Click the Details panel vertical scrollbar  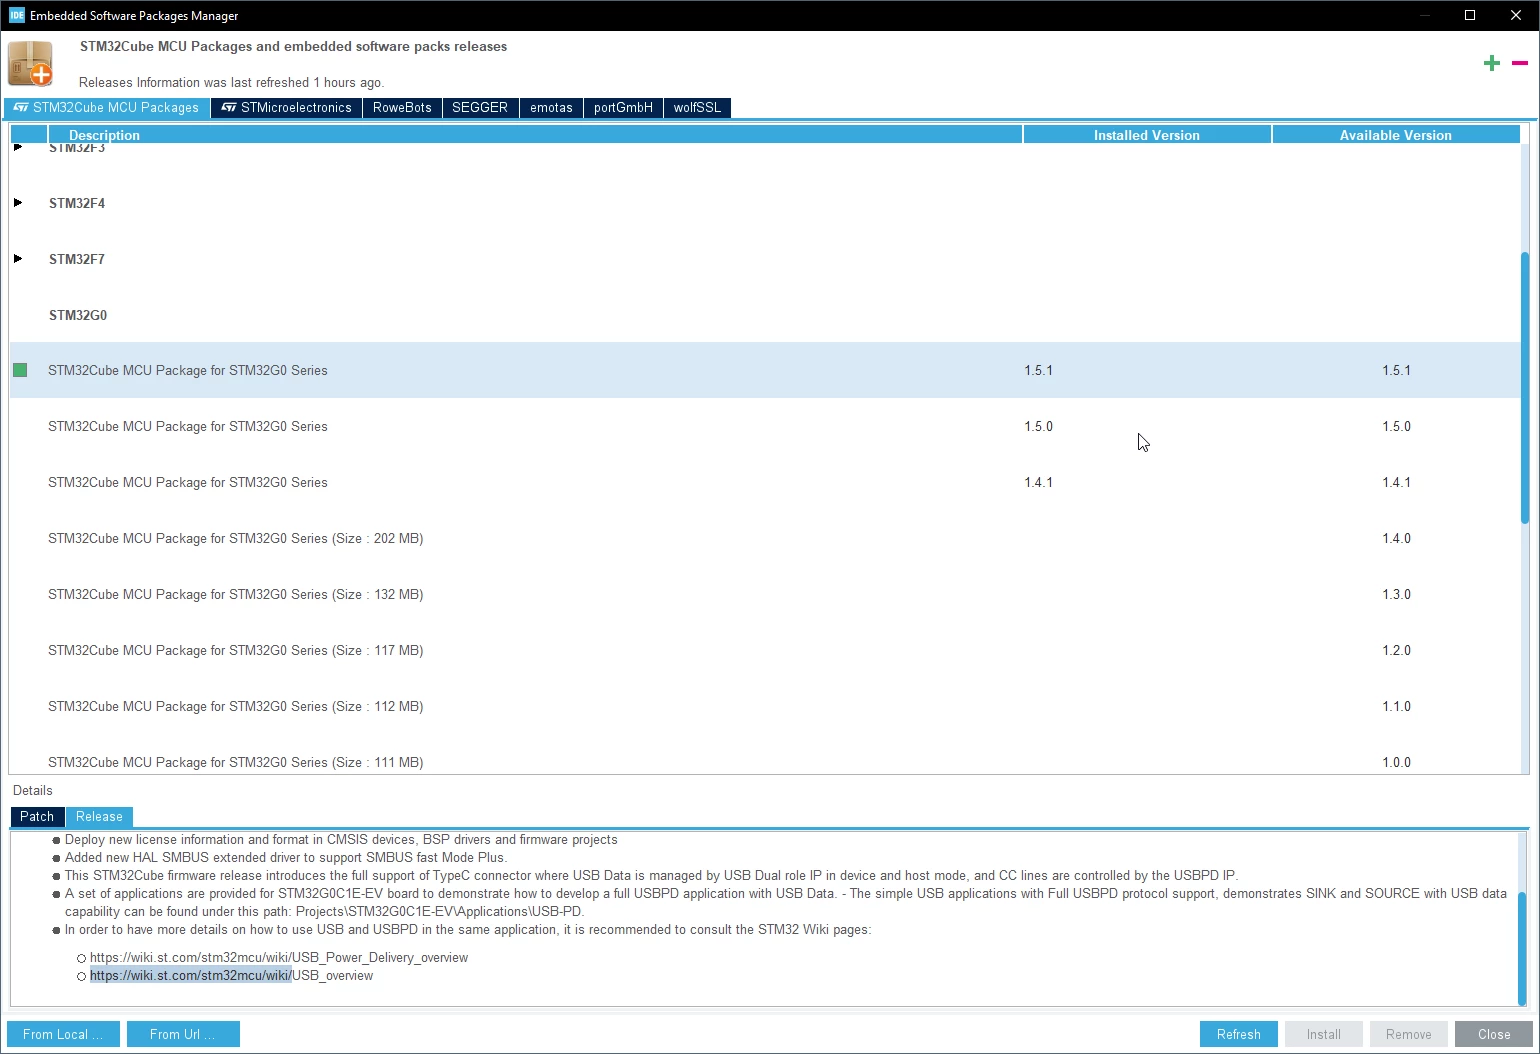tap(1522, 948)
